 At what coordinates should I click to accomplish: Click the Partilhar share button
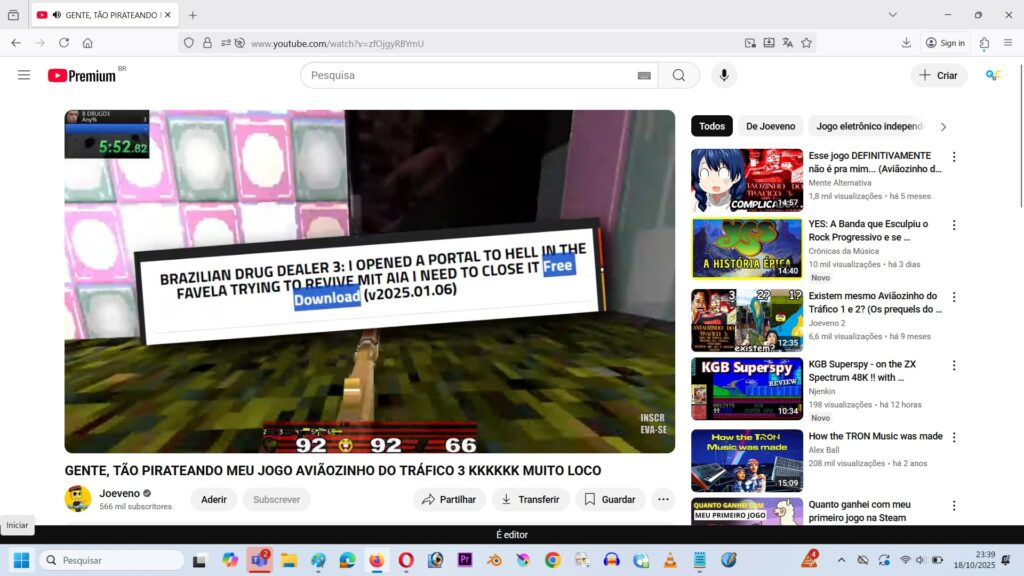point(449,499)
